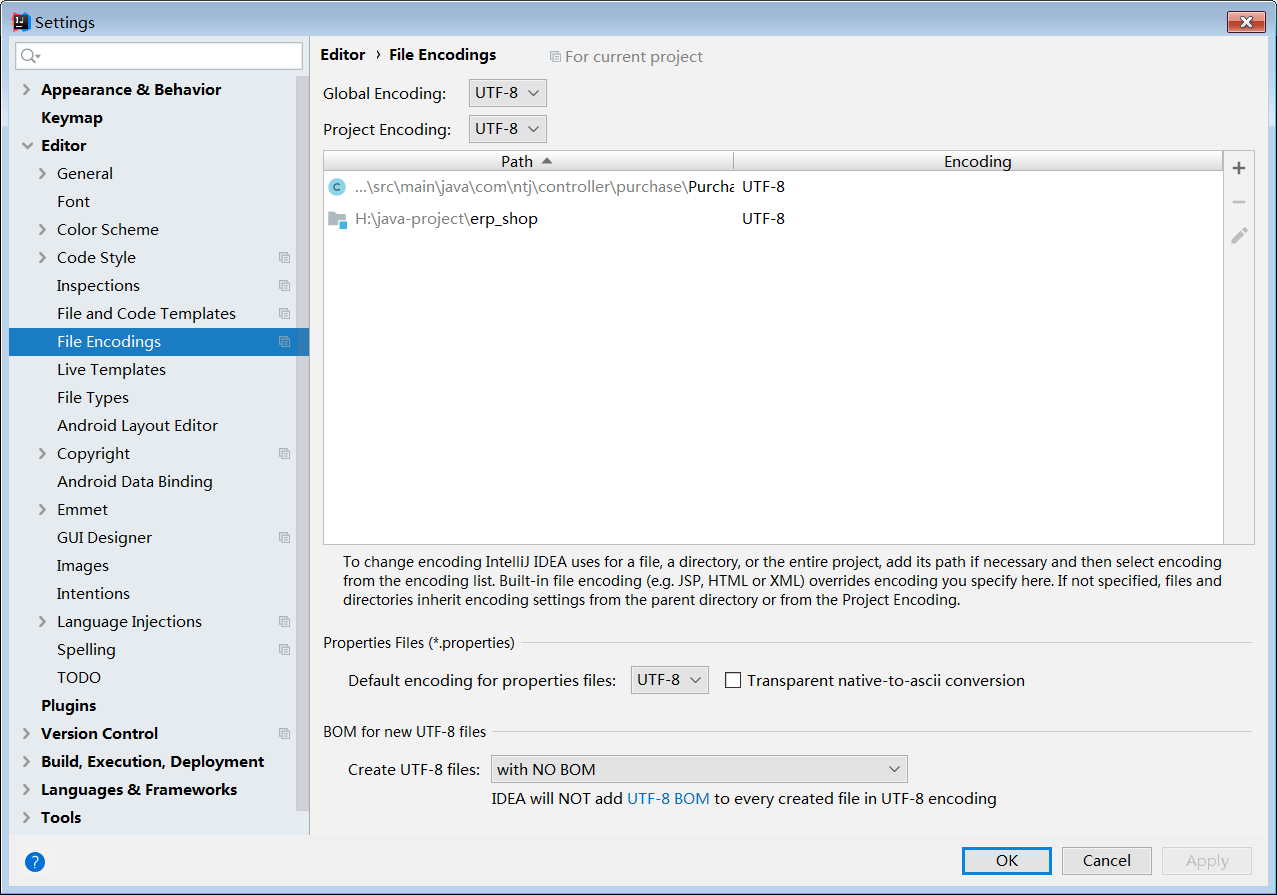
Task: Sort table by Path column header
Action: point(528,161)
